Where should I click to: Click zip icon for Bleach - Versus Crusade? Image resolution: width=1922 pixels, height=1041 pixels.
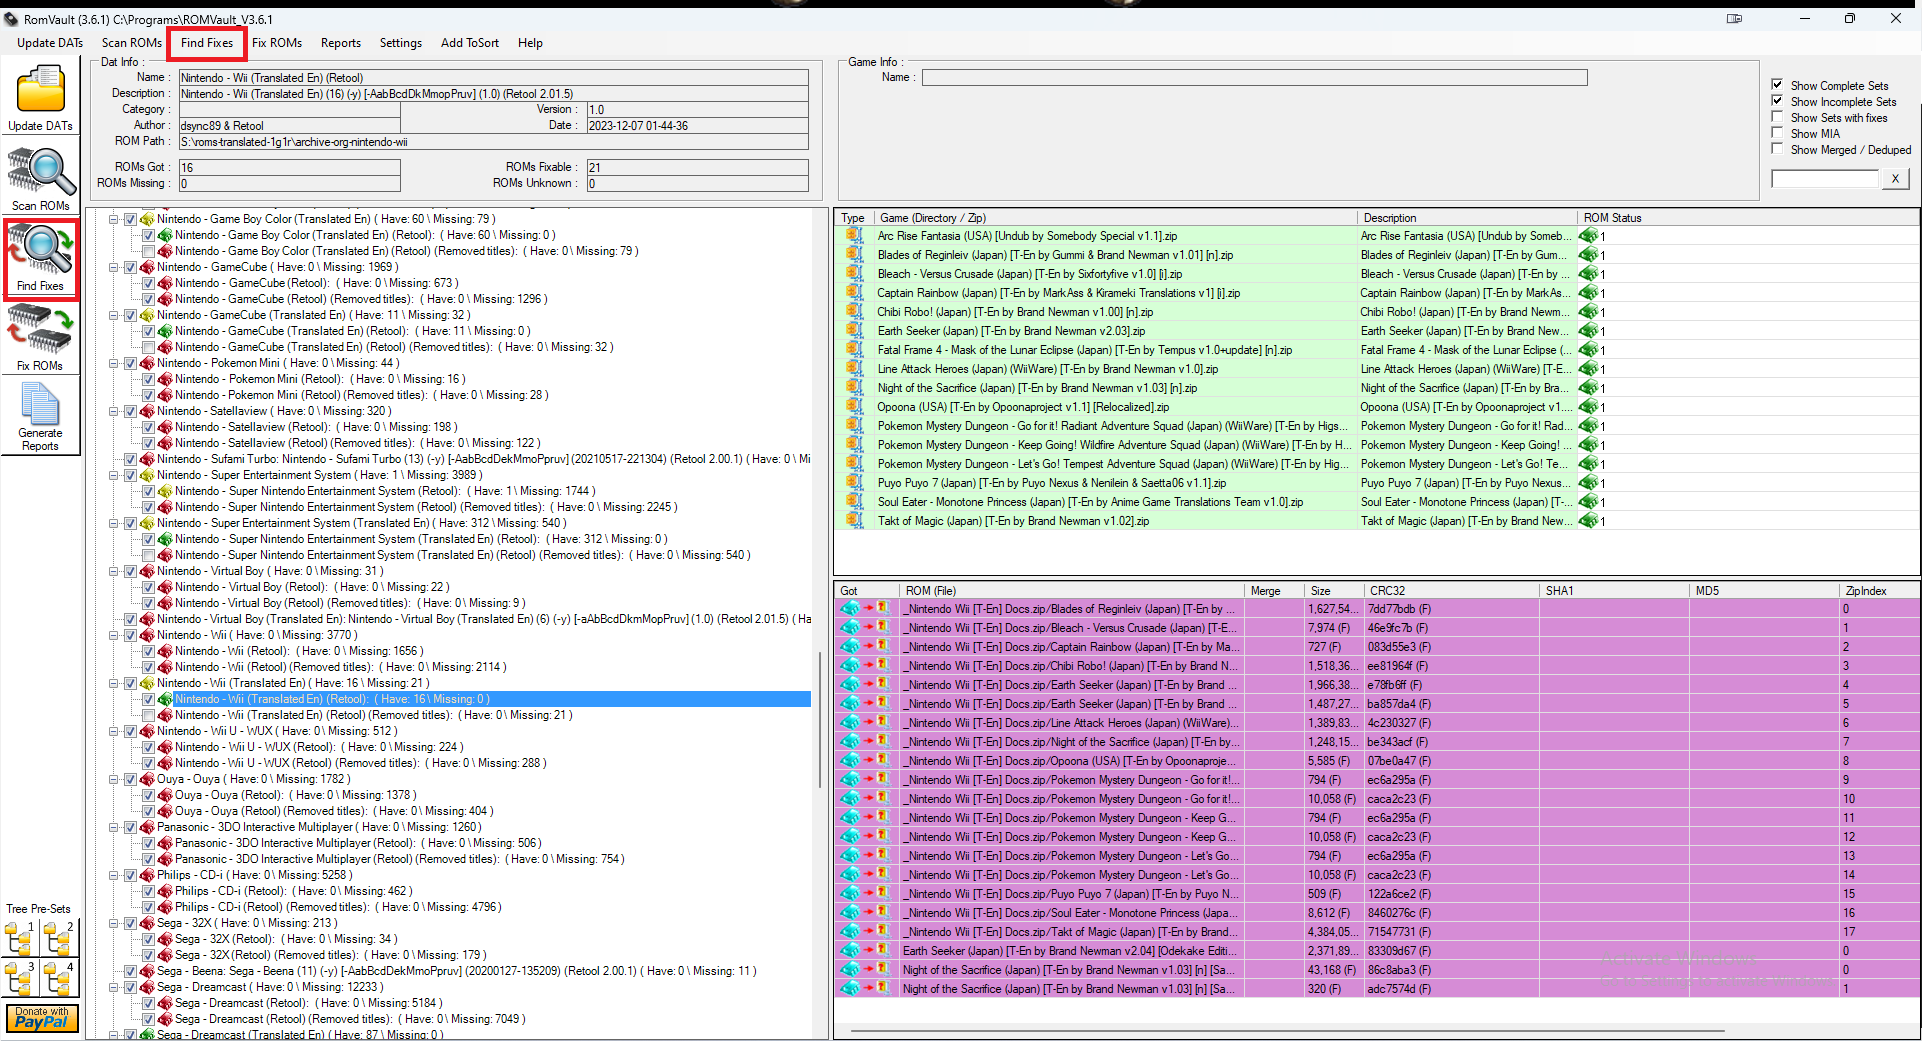(854, 274)
